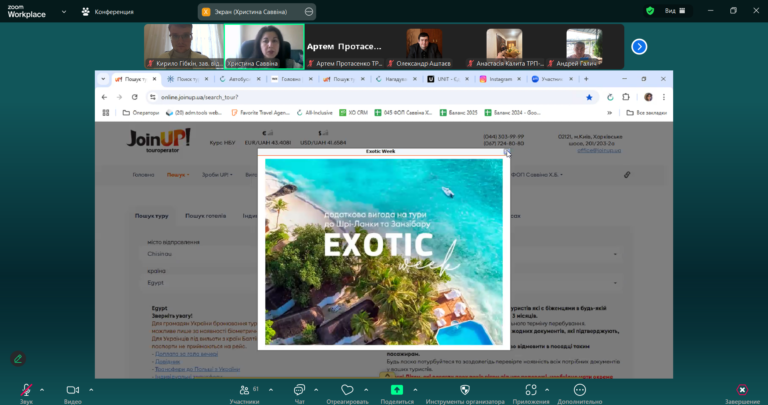The width and height of the screenshot is (768, 405).
Task: Open the Приложения apps icon
Action: pyautogui.click(x=531, y=390)
